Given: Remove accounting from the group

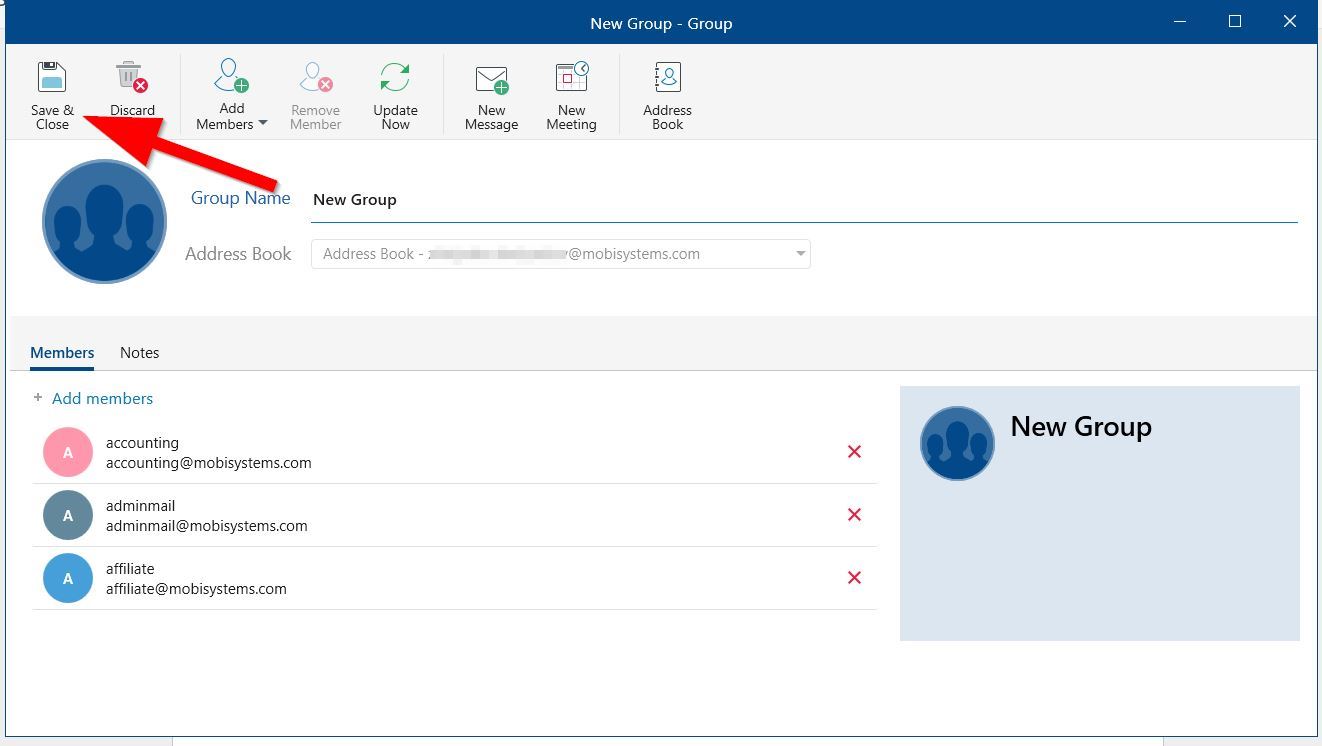Looking at the screenshot, I should coord(854,452).
